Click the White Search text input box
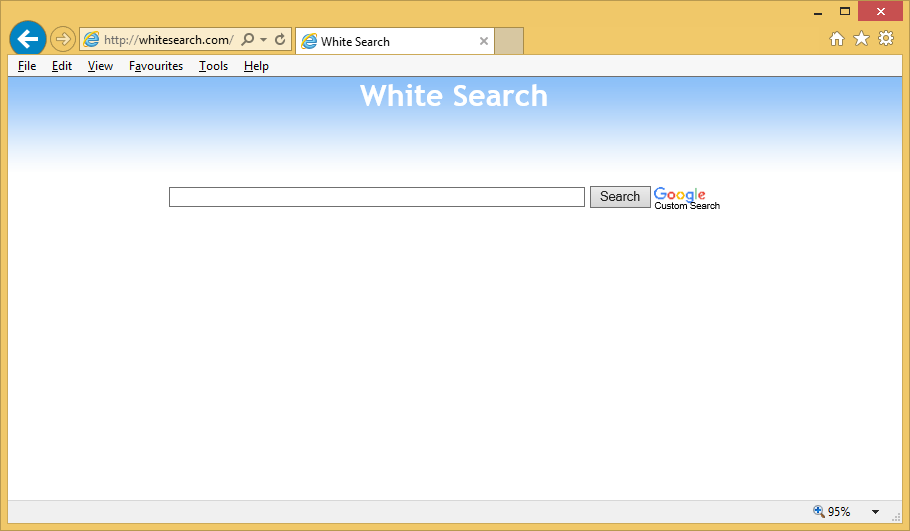 [x=376, y=197]
